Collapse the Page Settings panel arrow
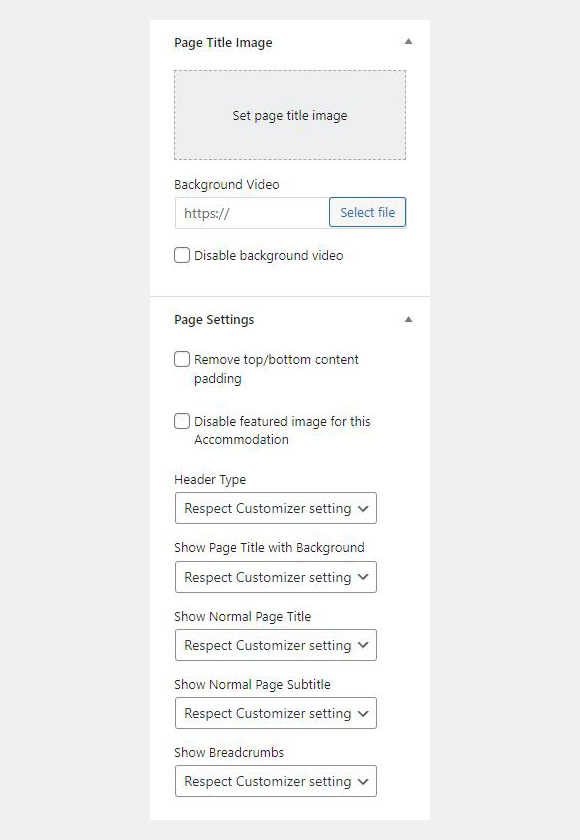Image resolution: width=580 pixels, height=840 pixels. coord(408,319)
